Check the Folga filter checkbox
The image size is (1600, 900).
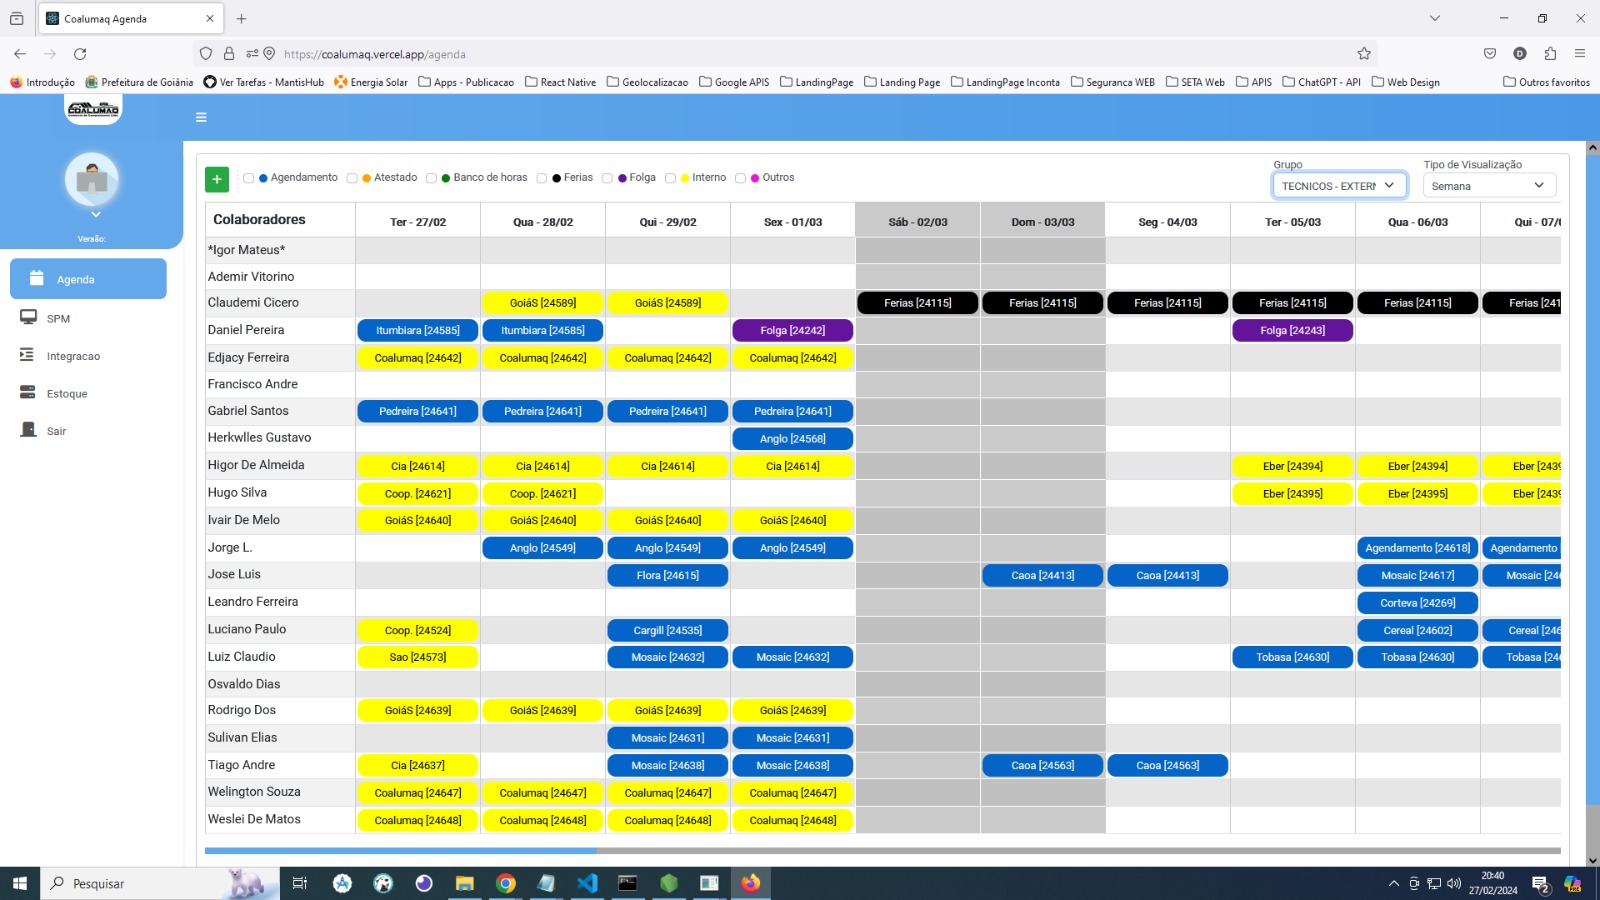pos(607,178)
